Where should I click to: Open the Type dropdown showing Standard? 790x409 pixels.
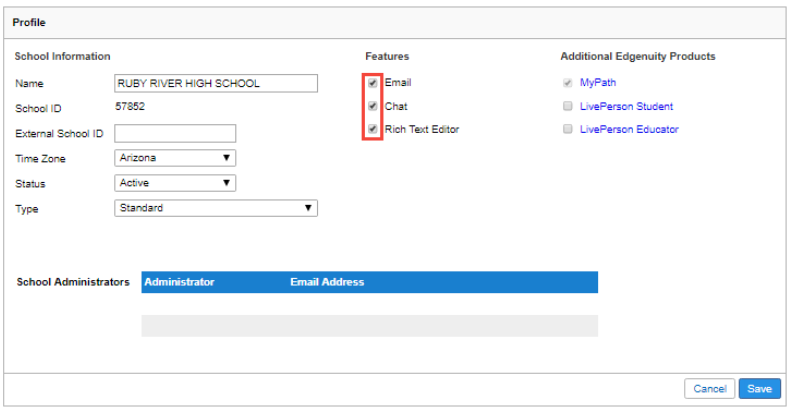(x=216, y=208)
